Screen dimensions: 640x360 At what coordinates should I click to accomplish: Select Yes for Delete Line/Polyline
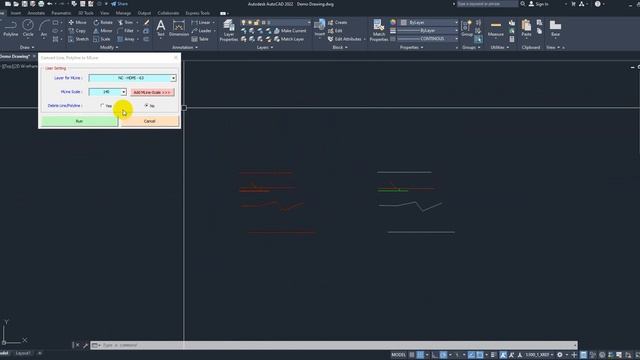pyautogui.click(x=106, y=106)
